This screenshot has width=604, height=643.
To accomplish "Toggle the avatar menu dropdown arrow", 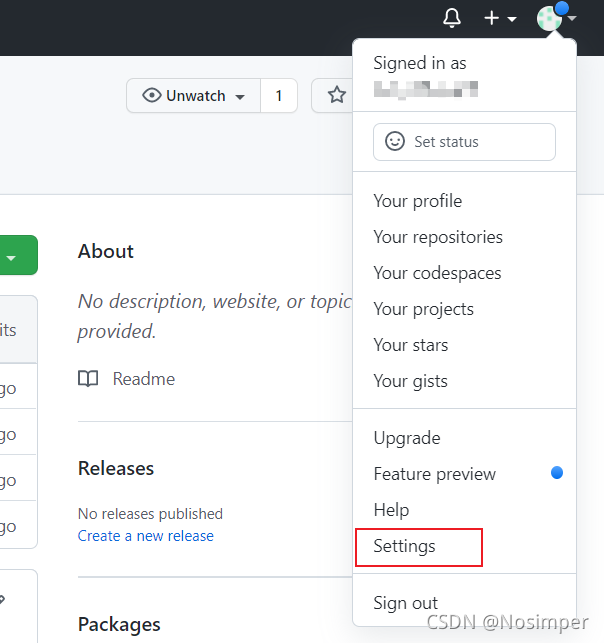I will pos(572,18).
